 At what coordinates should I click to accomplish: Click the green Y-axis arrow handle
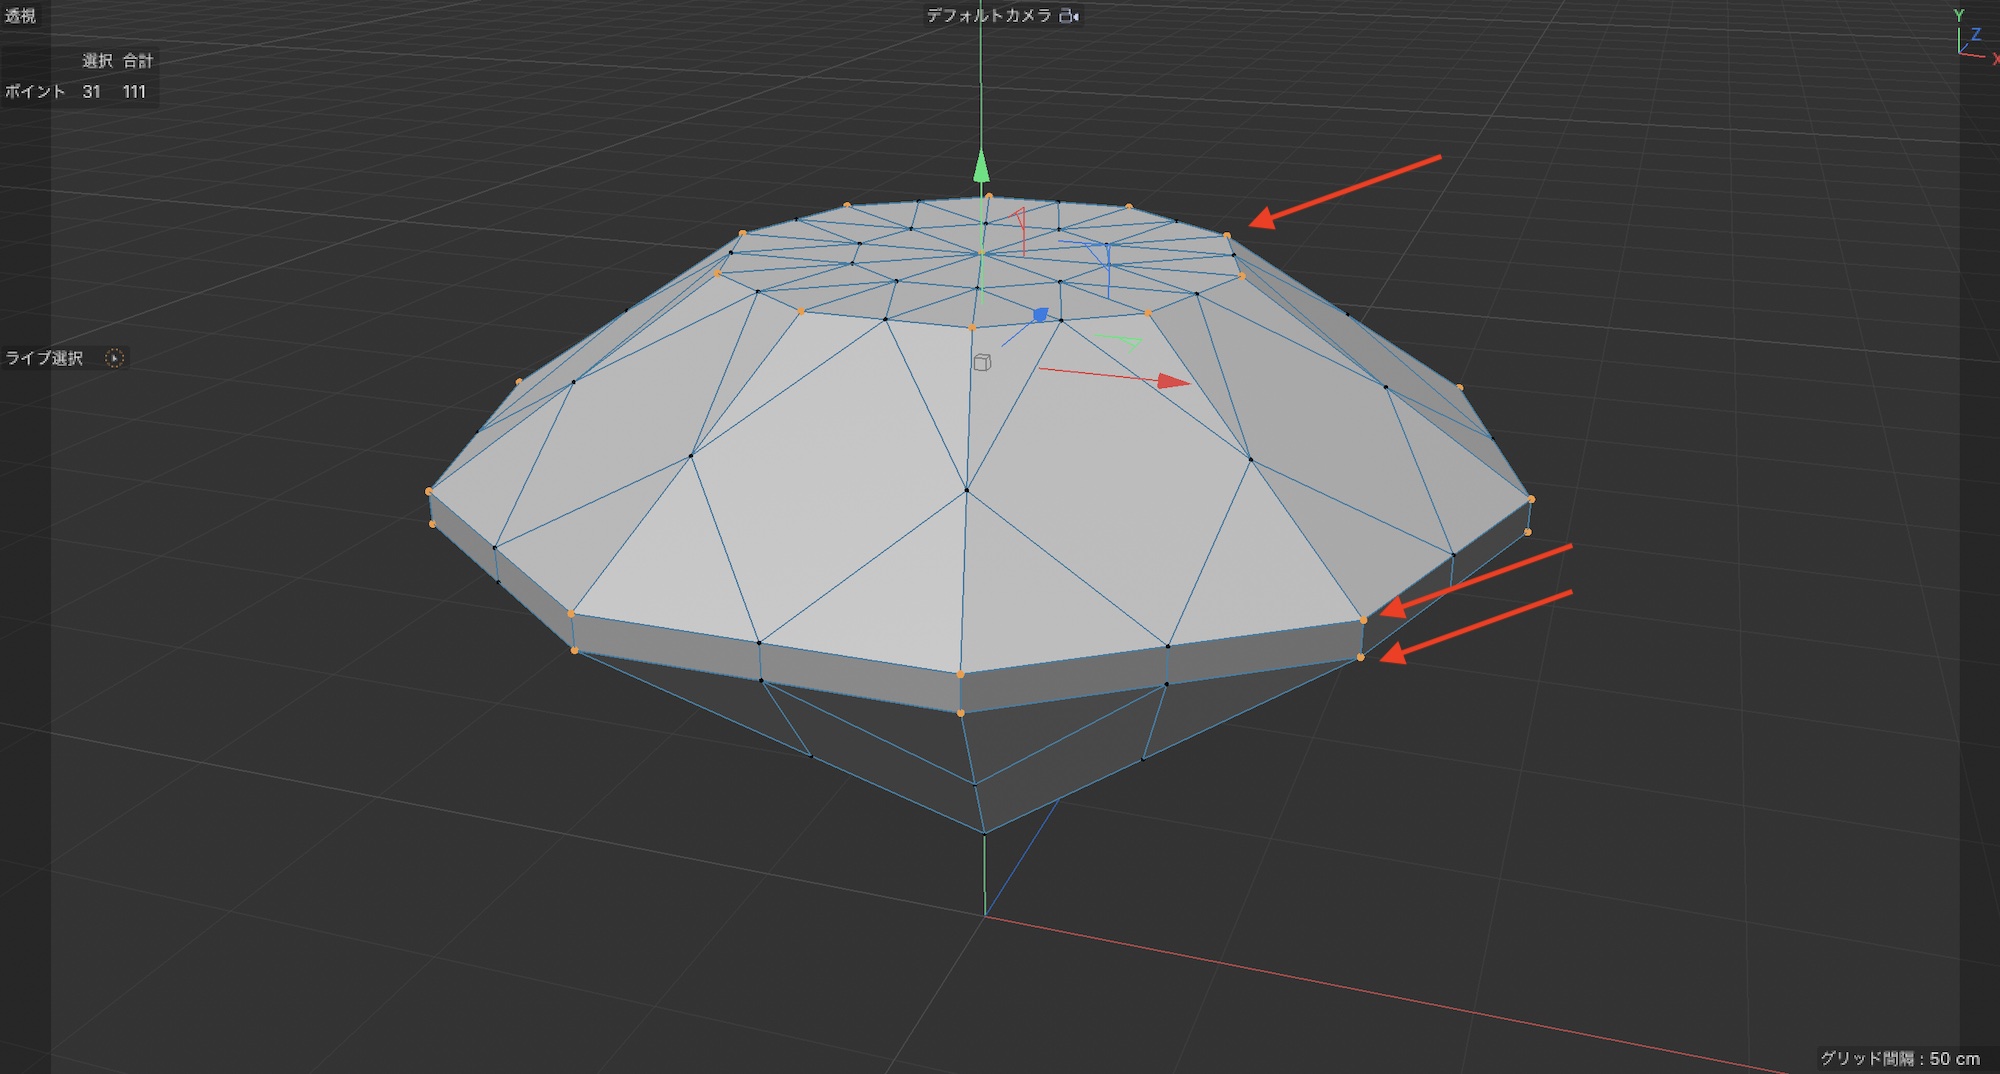click(981, 167)
